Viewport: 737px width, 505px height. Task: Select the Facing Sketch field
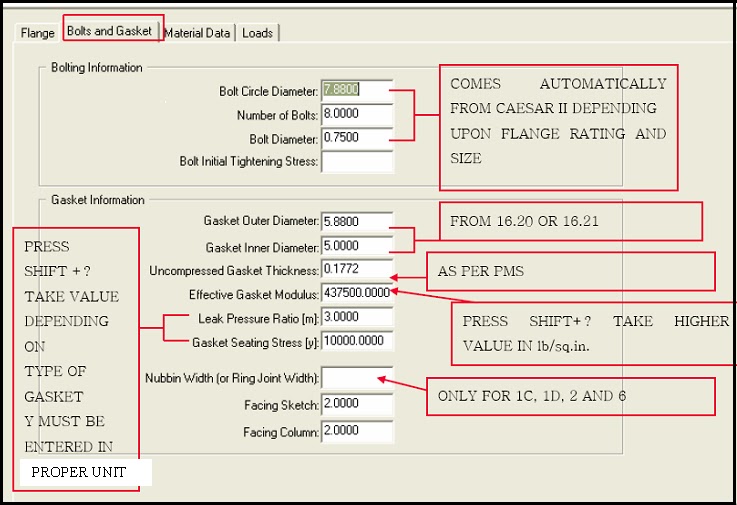[x=357, y=404]
